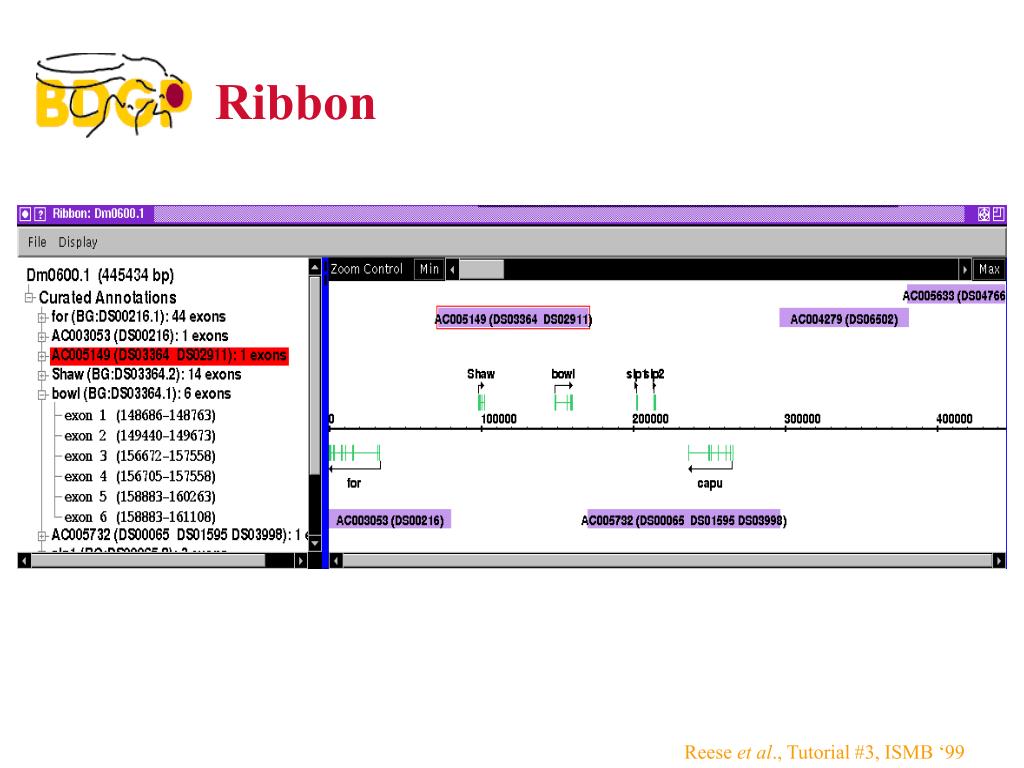Click the tree panel vertical scrollbar thumb

(315, 374)
